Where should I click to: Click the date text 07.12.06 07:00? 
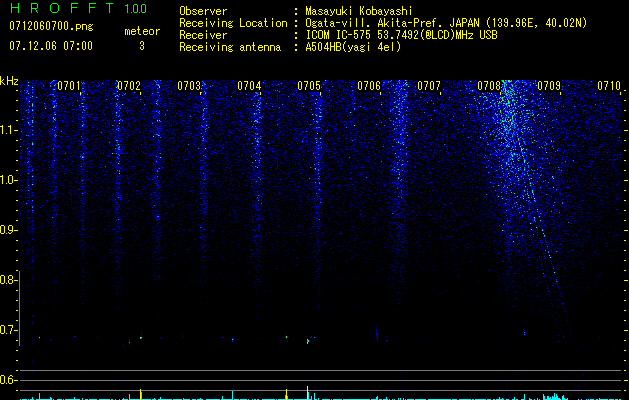[51, 46]
